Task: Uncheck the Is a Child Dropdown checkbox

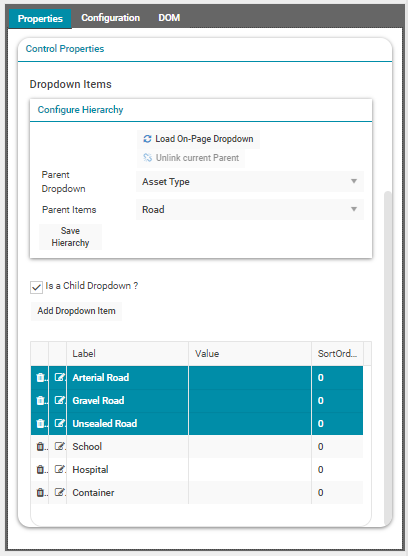Action: point(36,287)
